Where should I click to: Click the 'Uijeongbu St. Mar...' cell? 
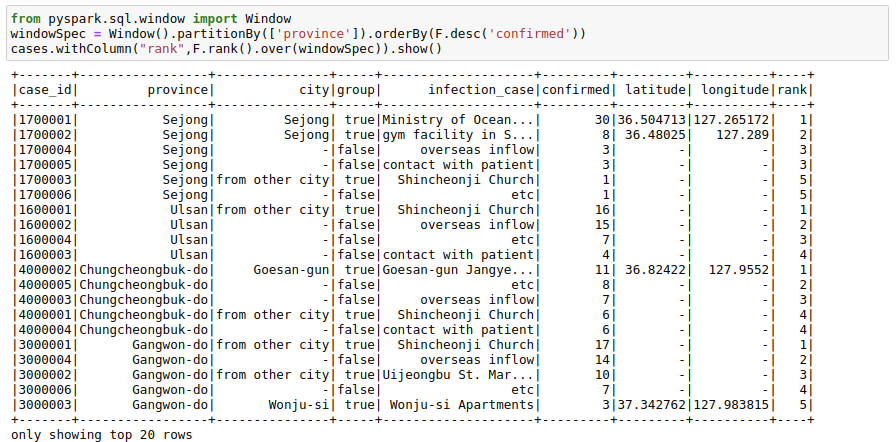tap(458, 375)
